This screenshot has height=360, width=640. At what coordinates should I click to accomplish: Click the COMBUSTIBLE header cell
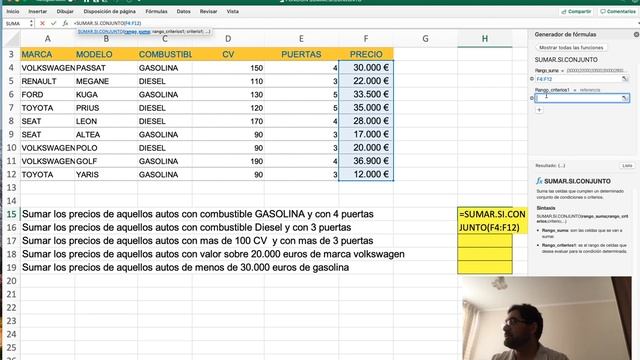tap(164, 54)
